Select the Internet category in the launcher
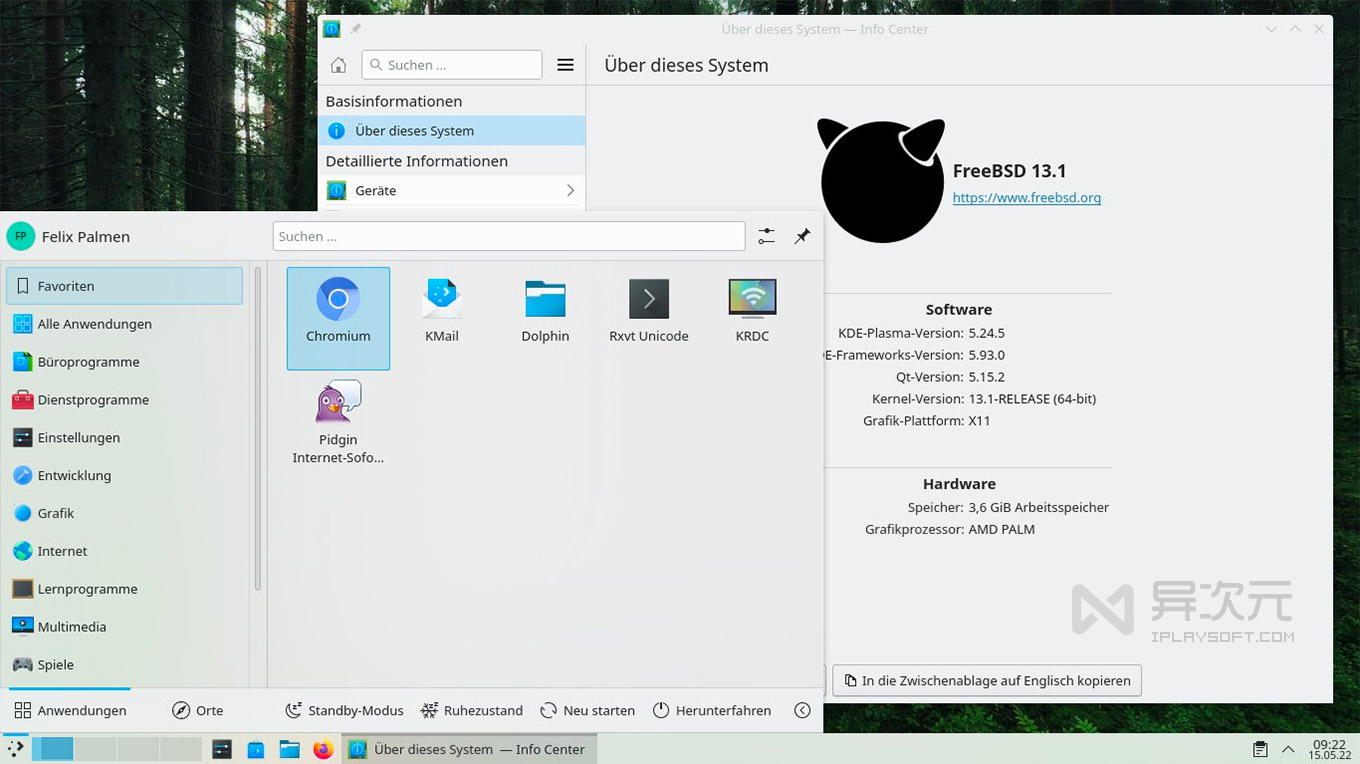The image size is (1360, 764). tap(125, 551)
